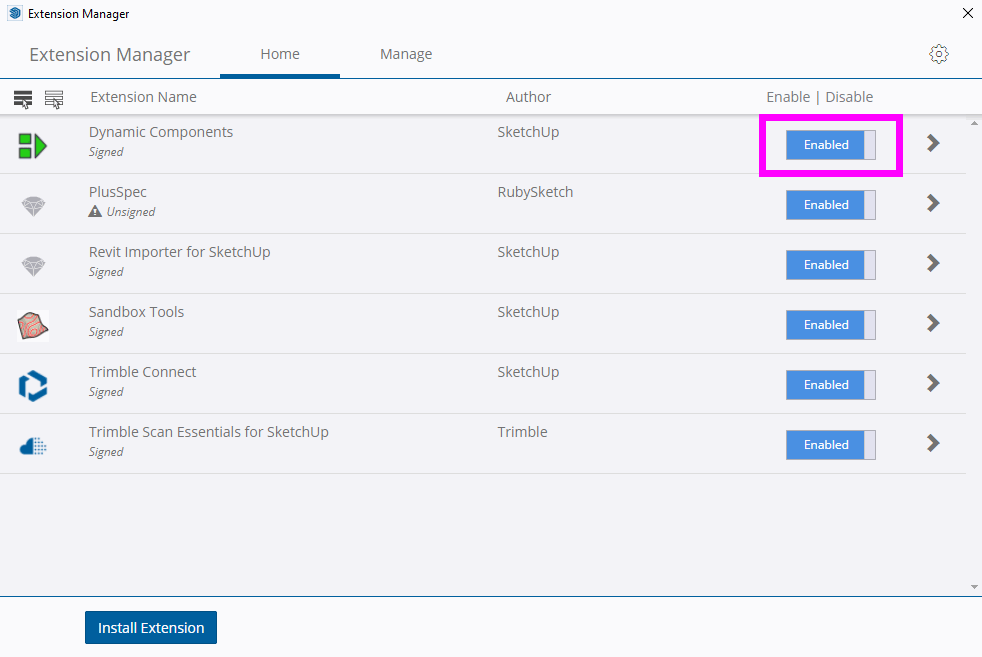Click the Install Extension button
The image size is (982, 657).
pyautogui.click(x=151, y=628)
